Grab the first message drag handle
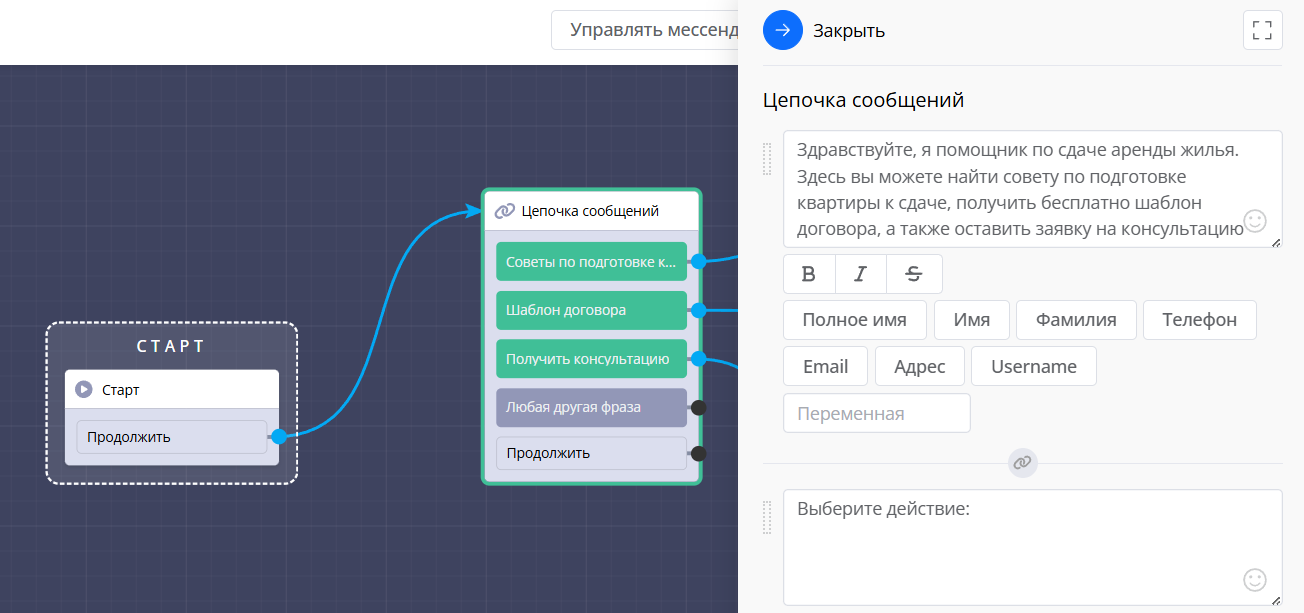The image size is (1304, 613). 768,159
